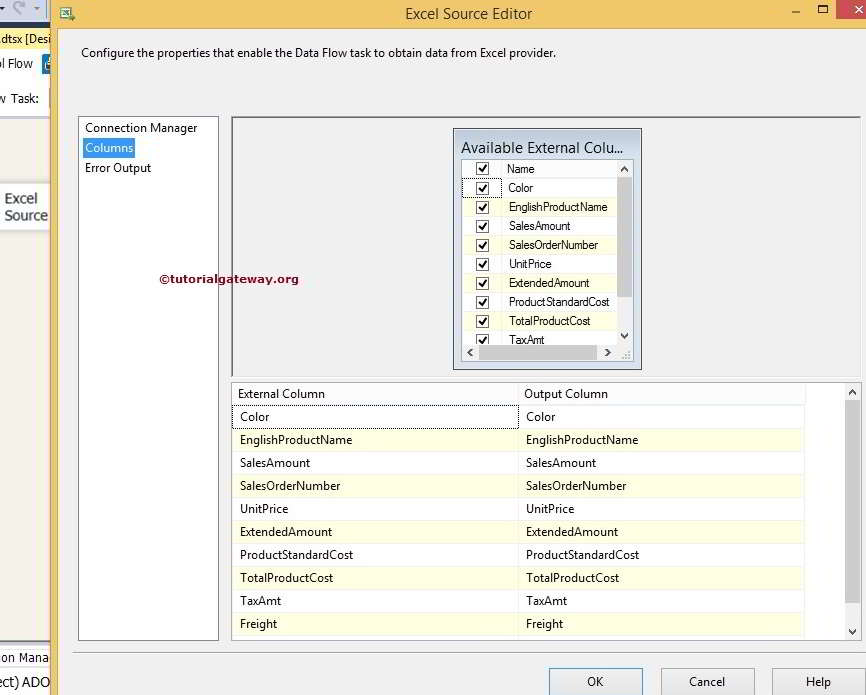Uncheck the Name column checkbox

point(482,168)
